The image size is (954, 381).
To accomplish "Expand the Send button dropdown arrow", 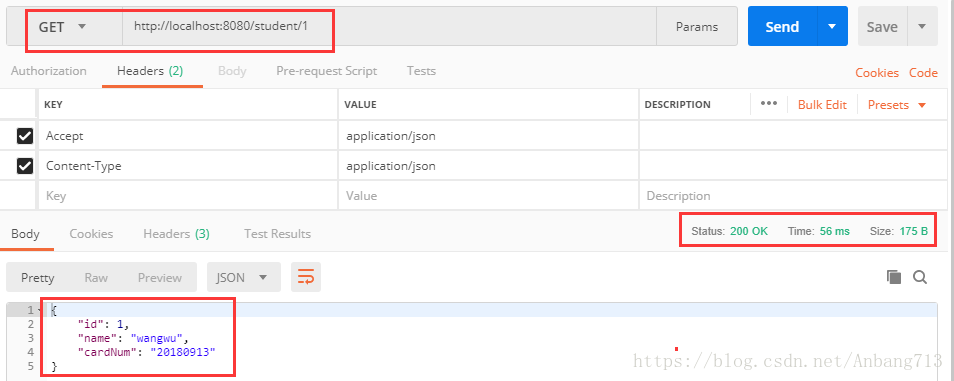I will (x=832, y=27).
